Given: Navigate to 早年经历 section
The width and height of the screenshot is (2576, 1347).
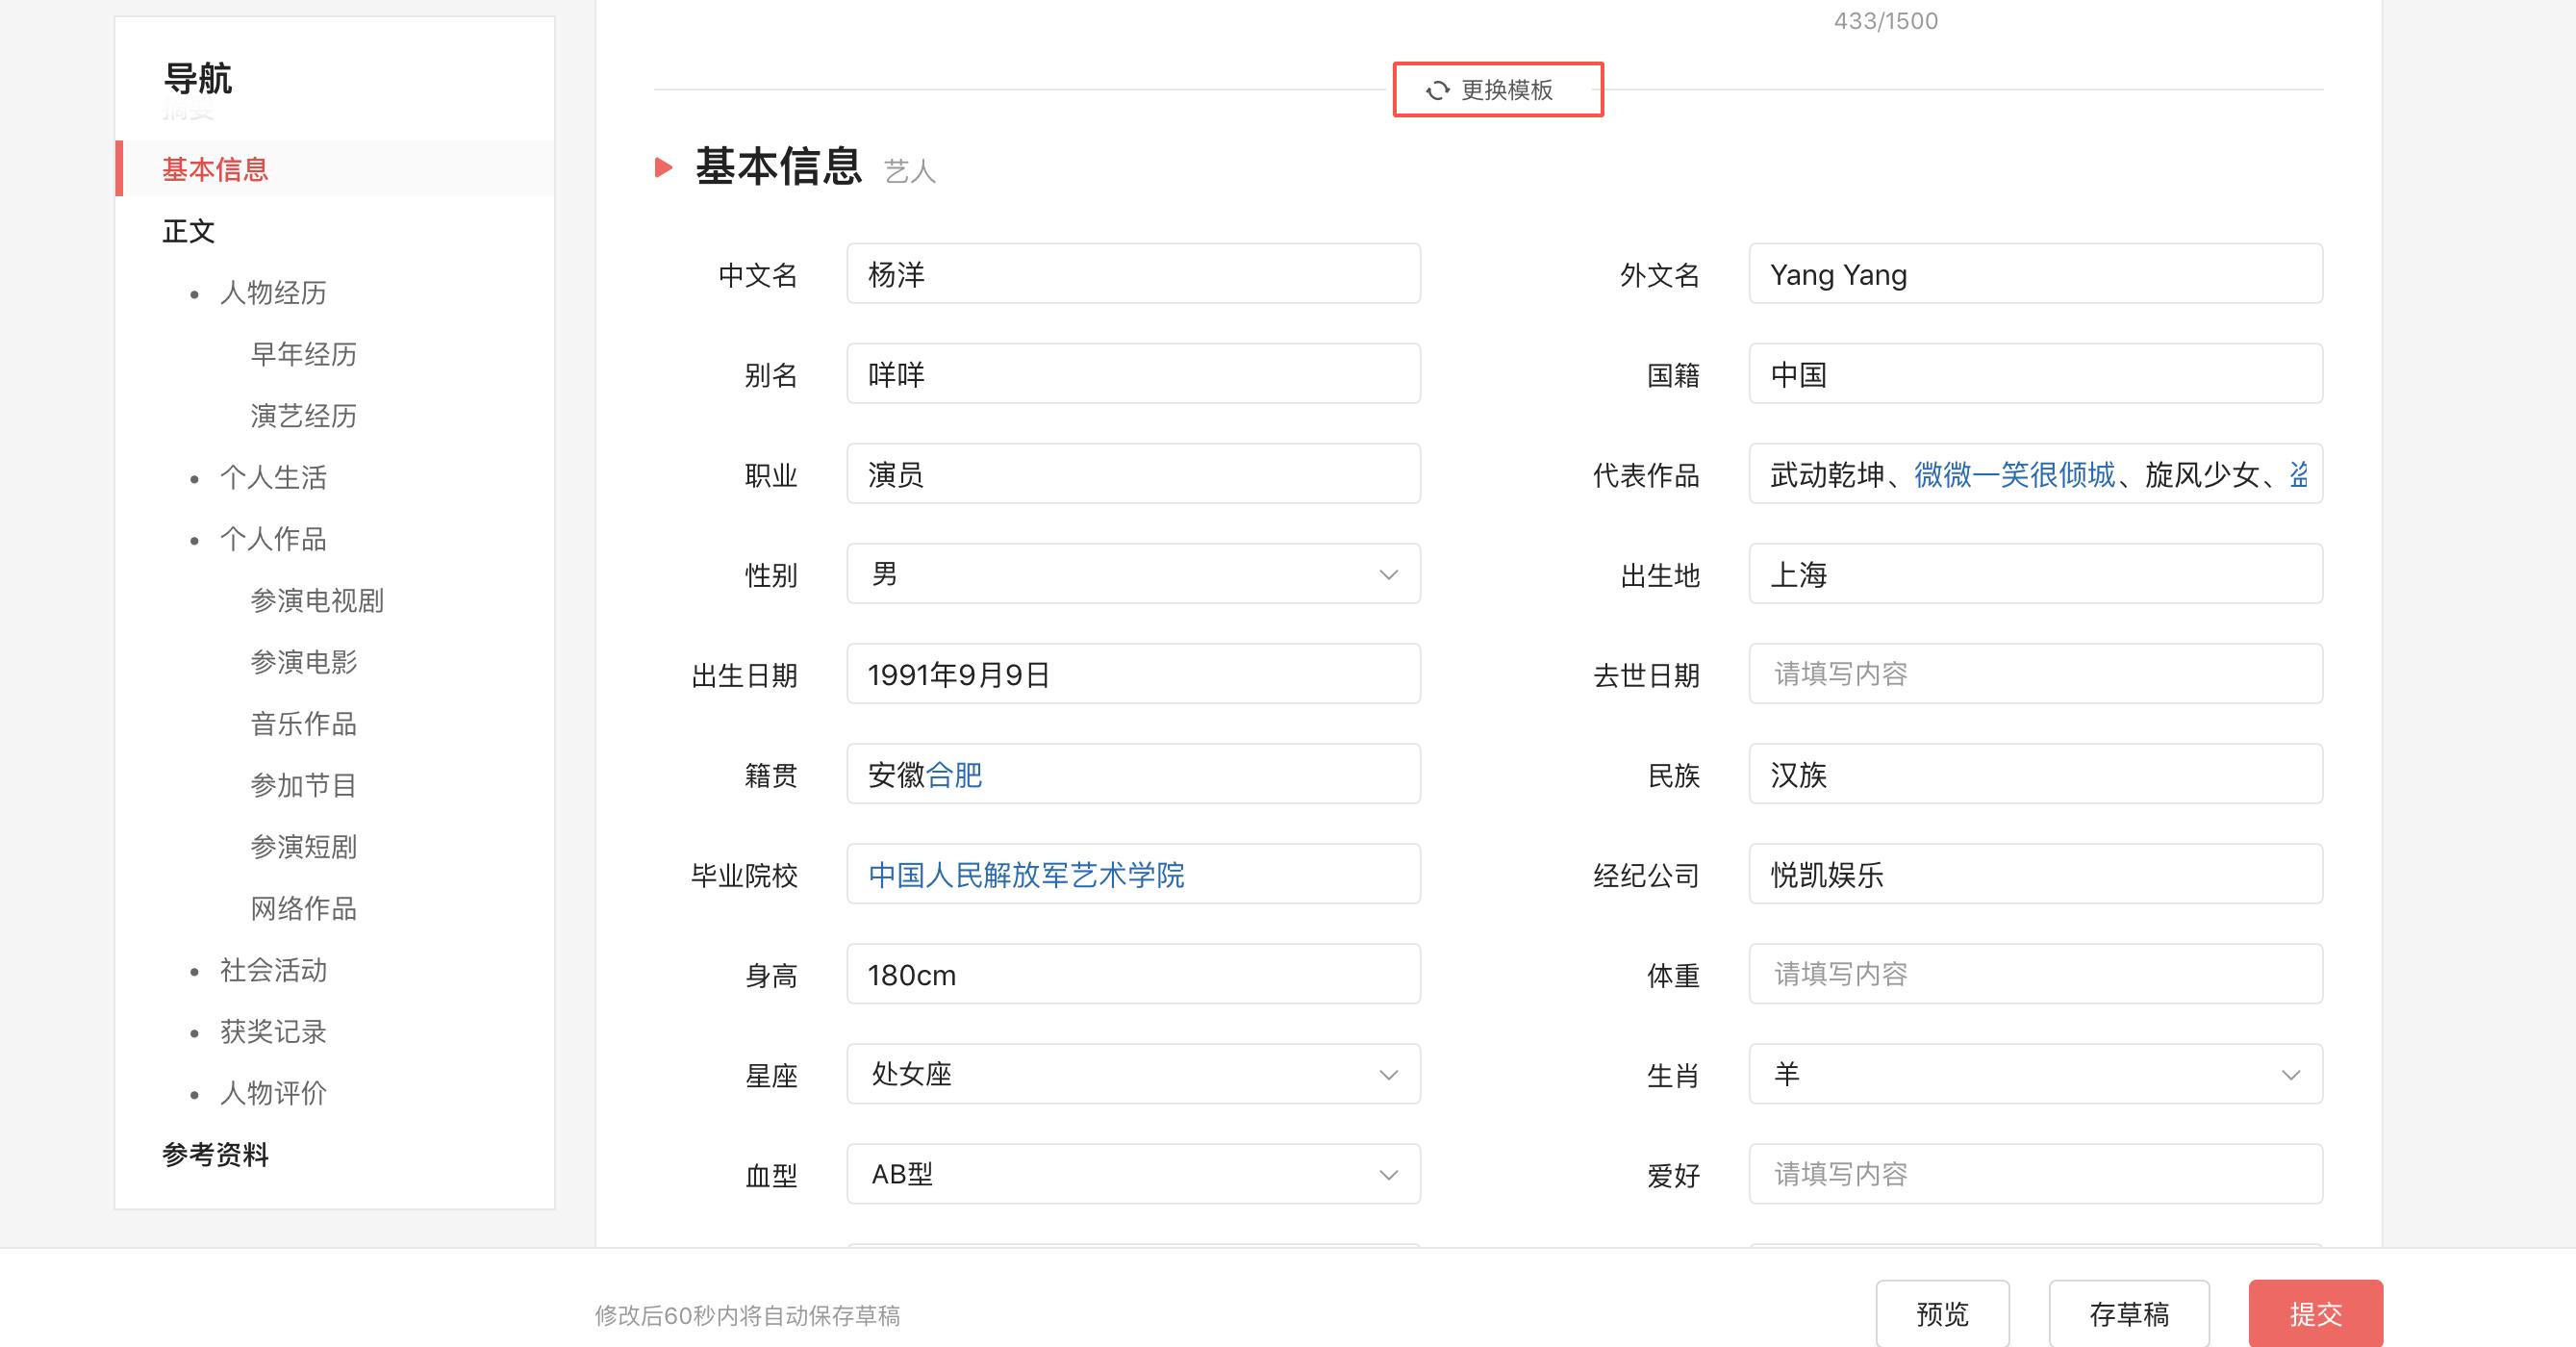Looking at the screenshot, I should coord(304,354).
